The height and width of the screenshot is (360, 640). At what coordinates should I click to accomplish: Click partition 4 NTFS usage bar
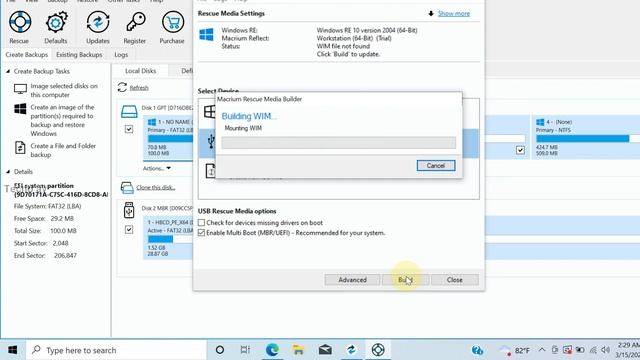(588, 139)
